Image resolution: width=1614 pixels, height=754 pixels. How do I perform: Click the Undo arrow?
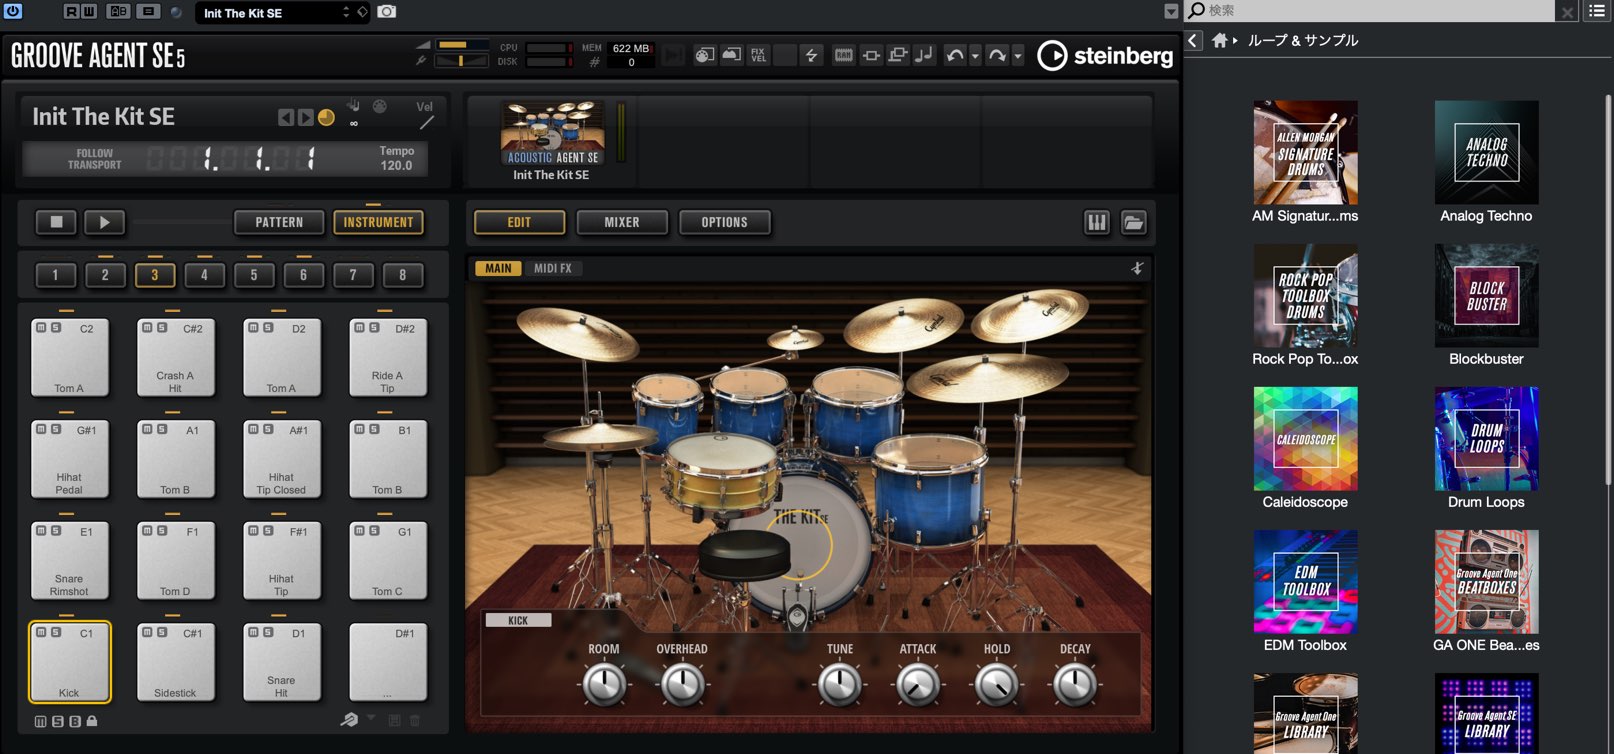coord(955,55)
